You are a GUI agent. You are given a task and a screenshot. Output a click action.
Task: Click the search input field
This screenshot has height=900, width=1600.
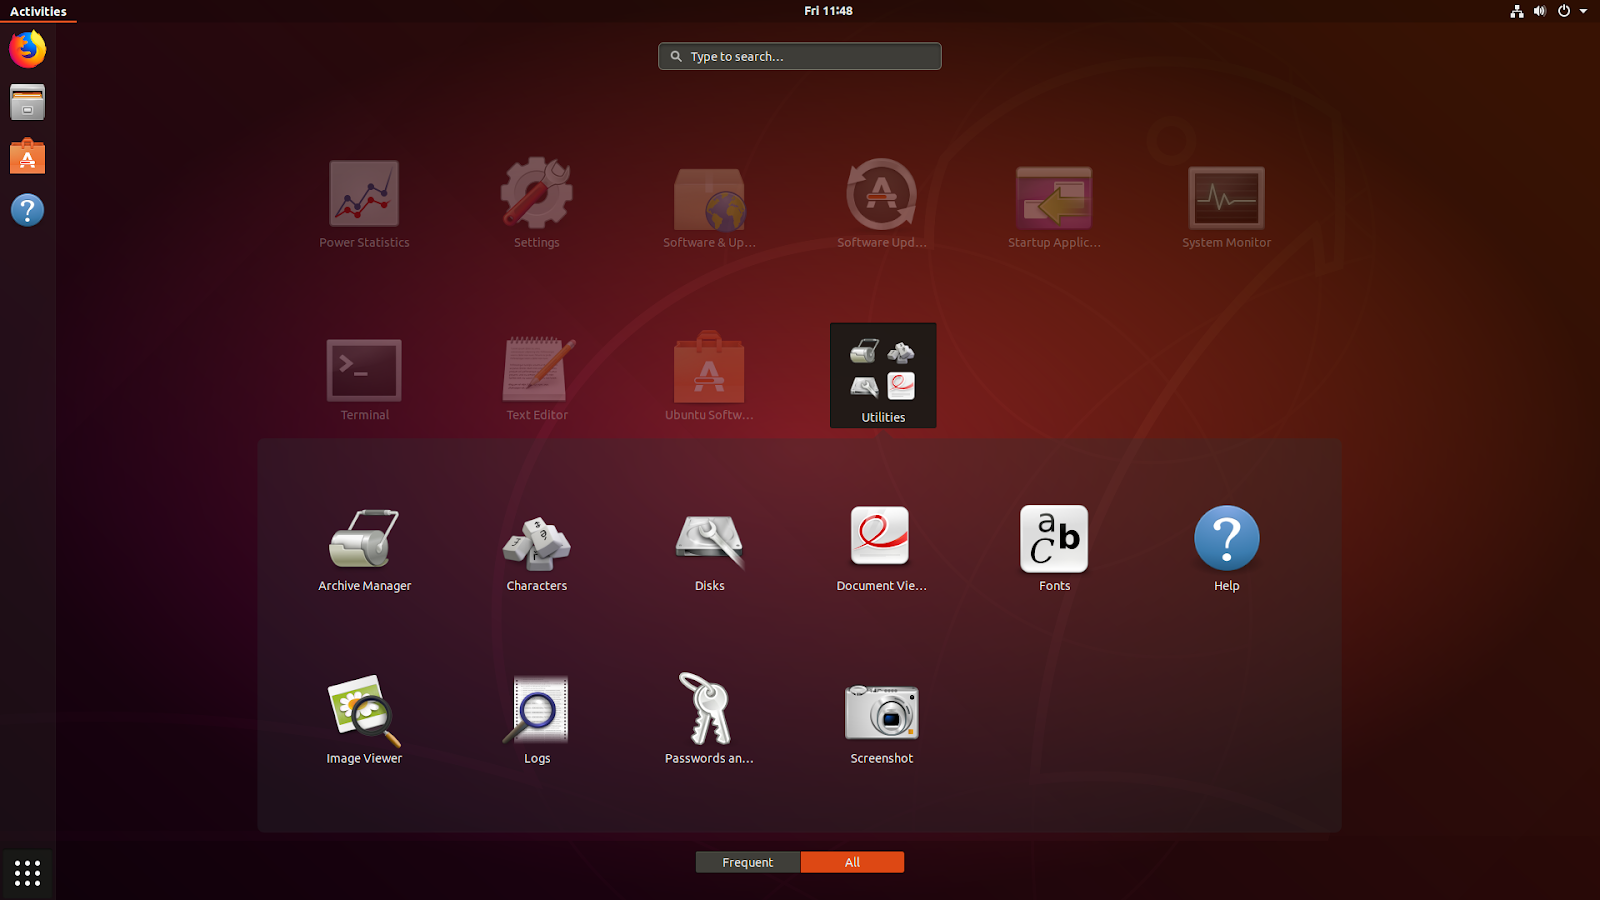[799, 56]
